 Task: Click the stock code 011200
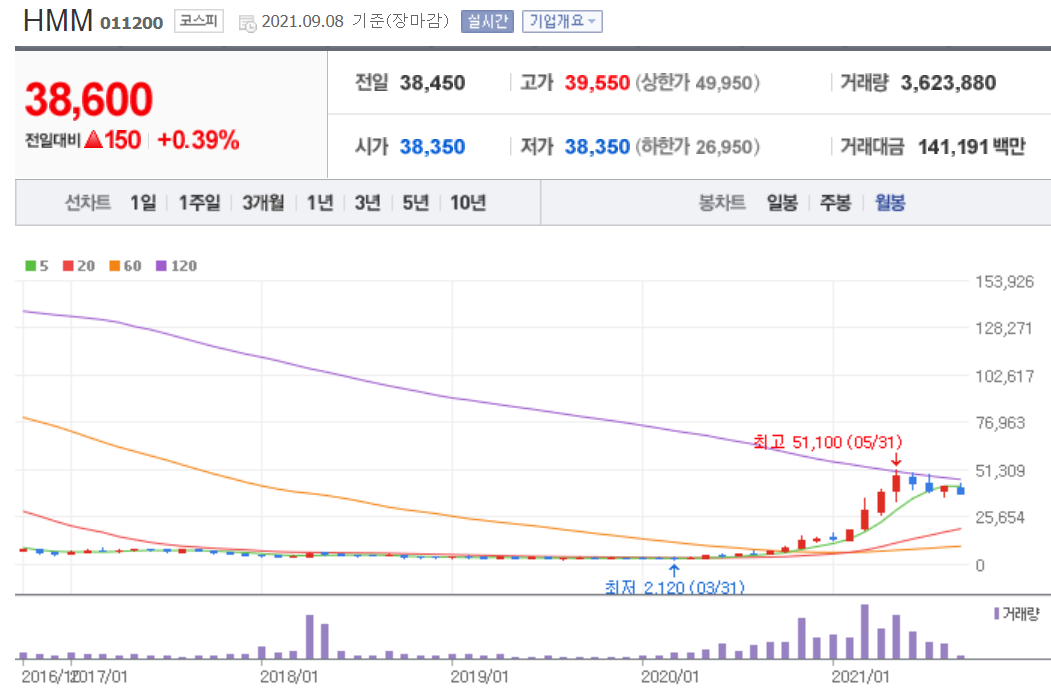point(131,23)
